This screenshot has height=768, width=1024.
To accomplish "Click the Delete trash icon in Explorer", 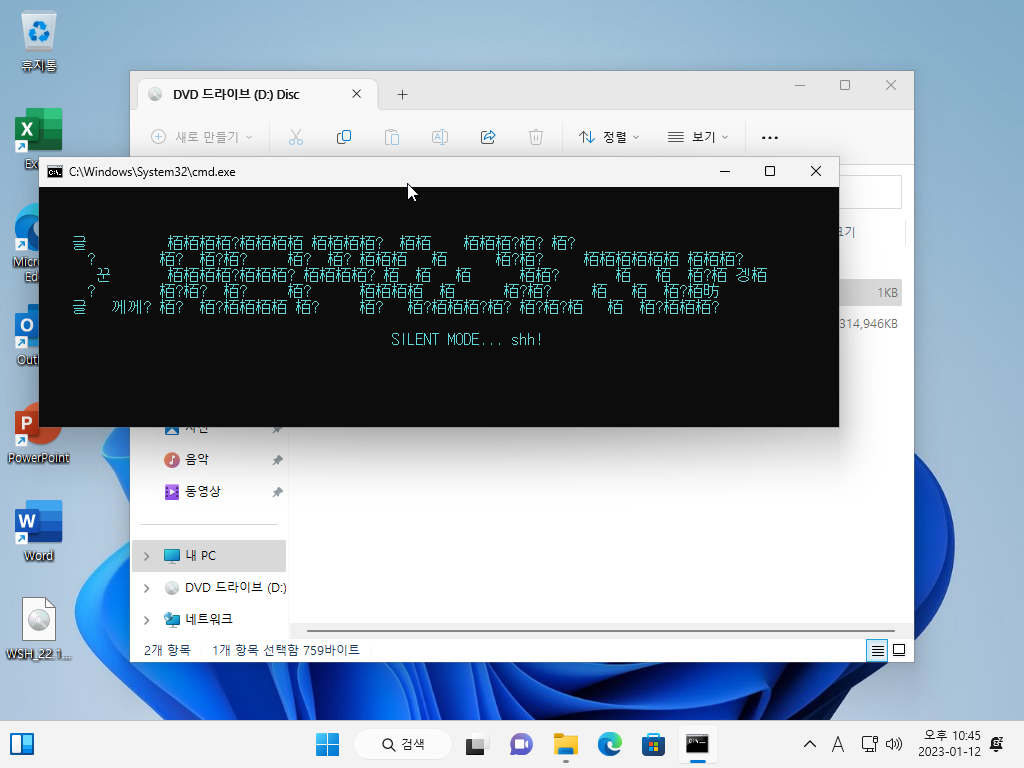I will pyautogui.click(x=536, y=137).
